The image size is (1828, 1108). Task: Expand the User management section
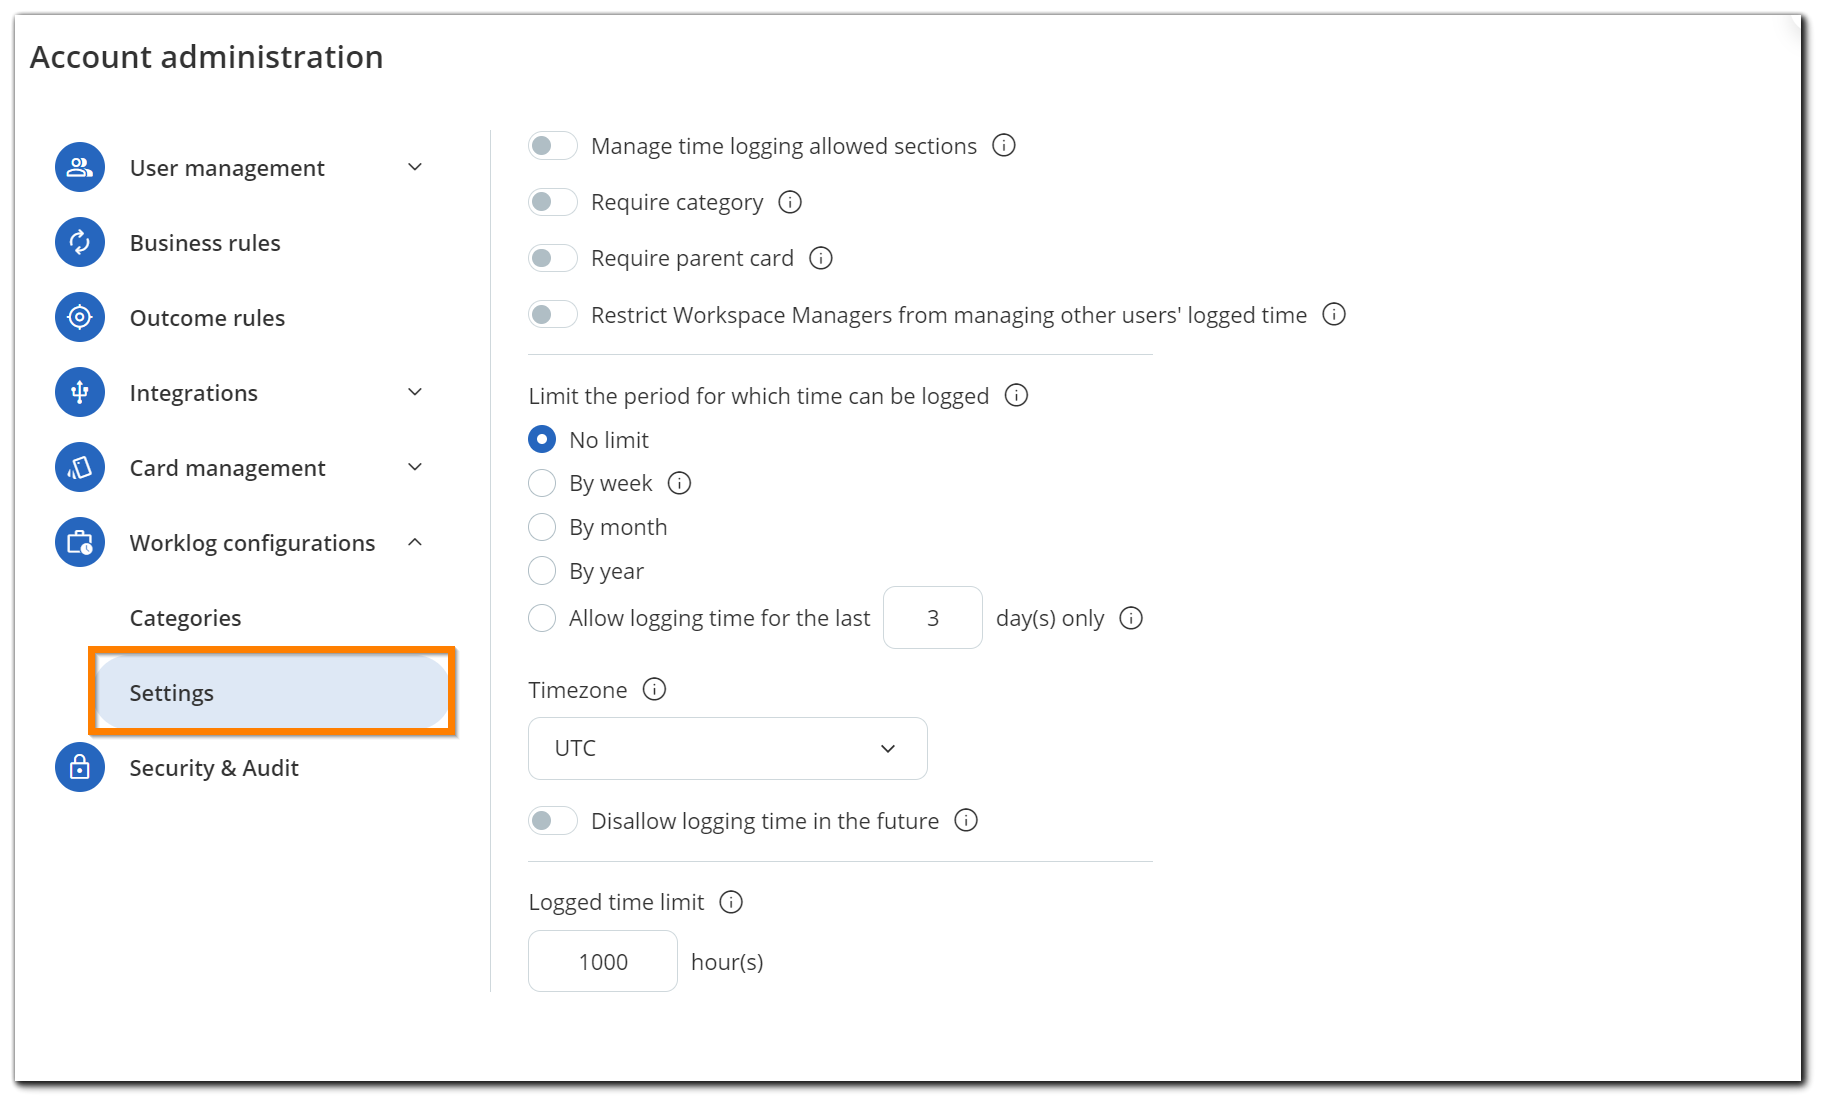415,167
